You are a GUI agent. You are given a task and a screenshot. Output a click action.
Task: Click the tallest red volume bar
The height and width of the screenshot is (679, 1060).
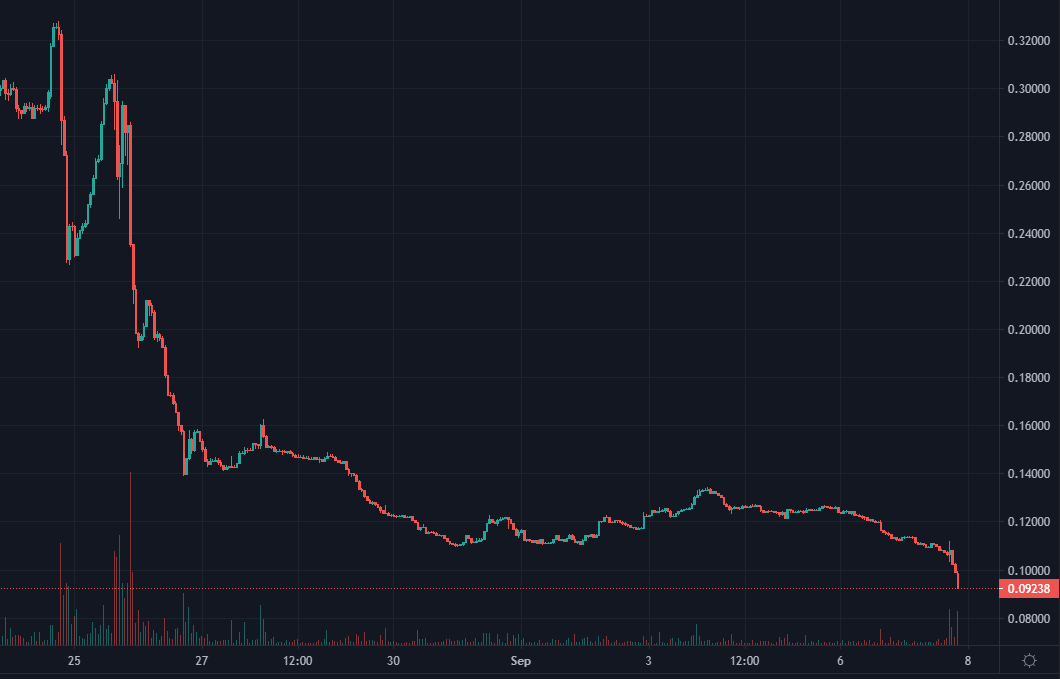pyautogui.click(x=130, y=559)
